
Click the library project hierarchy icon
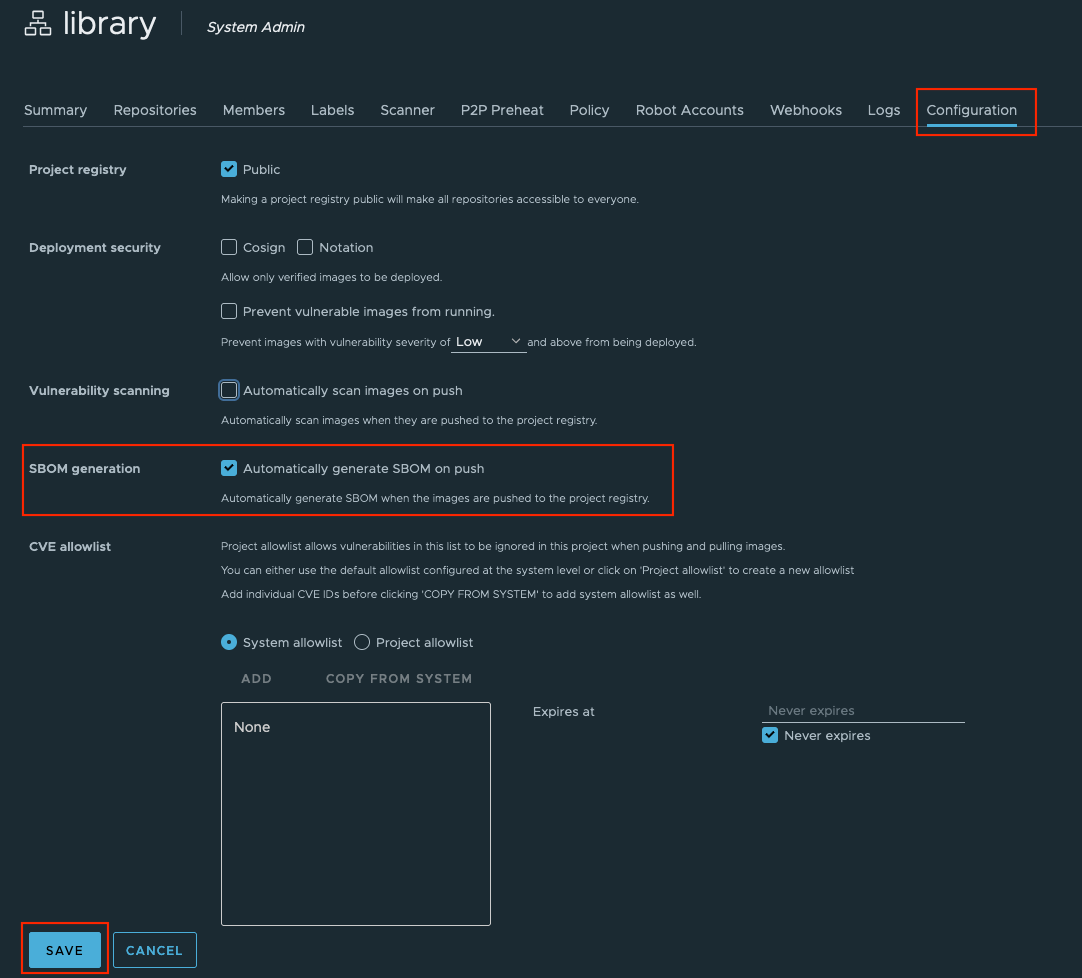pos(36,22)
